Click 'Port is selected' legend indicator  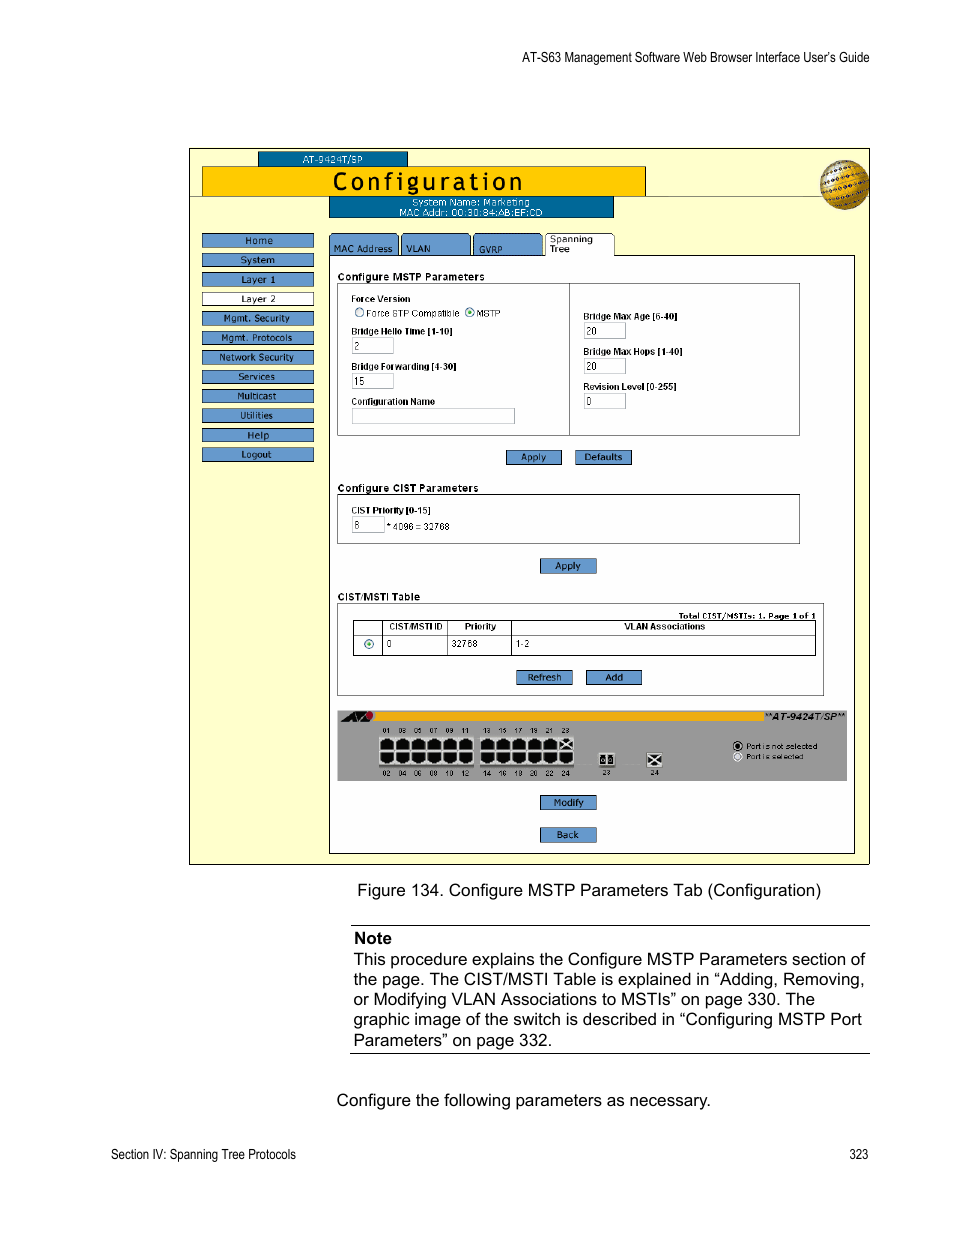(738, 756)
